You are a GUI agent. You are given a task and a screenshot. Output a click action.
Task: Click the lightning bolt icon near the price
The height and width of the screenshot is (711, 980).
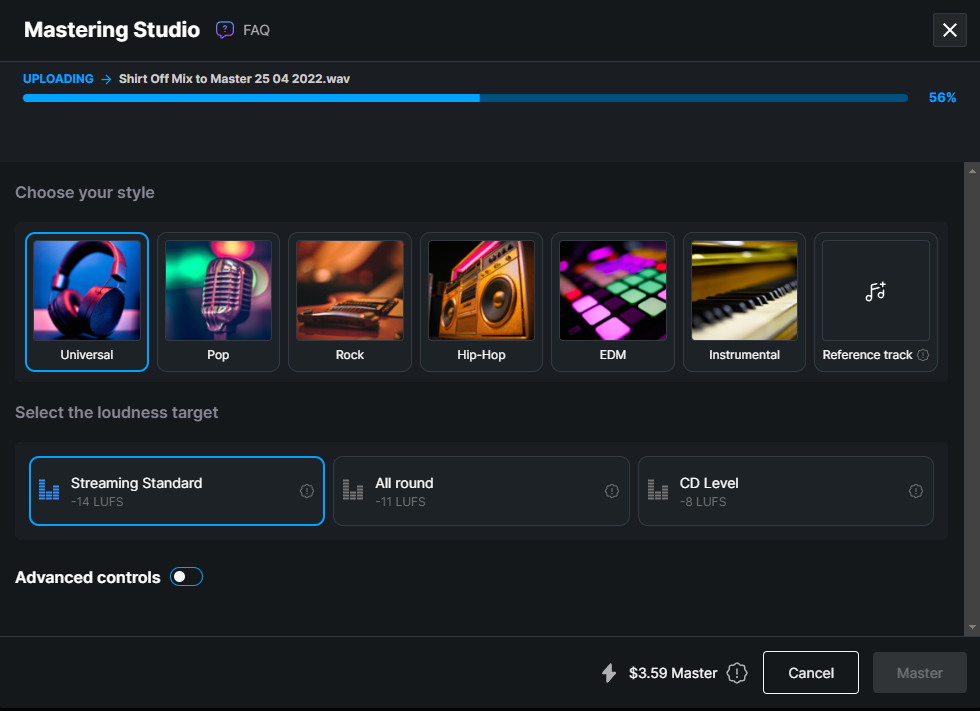coord(609,672)
